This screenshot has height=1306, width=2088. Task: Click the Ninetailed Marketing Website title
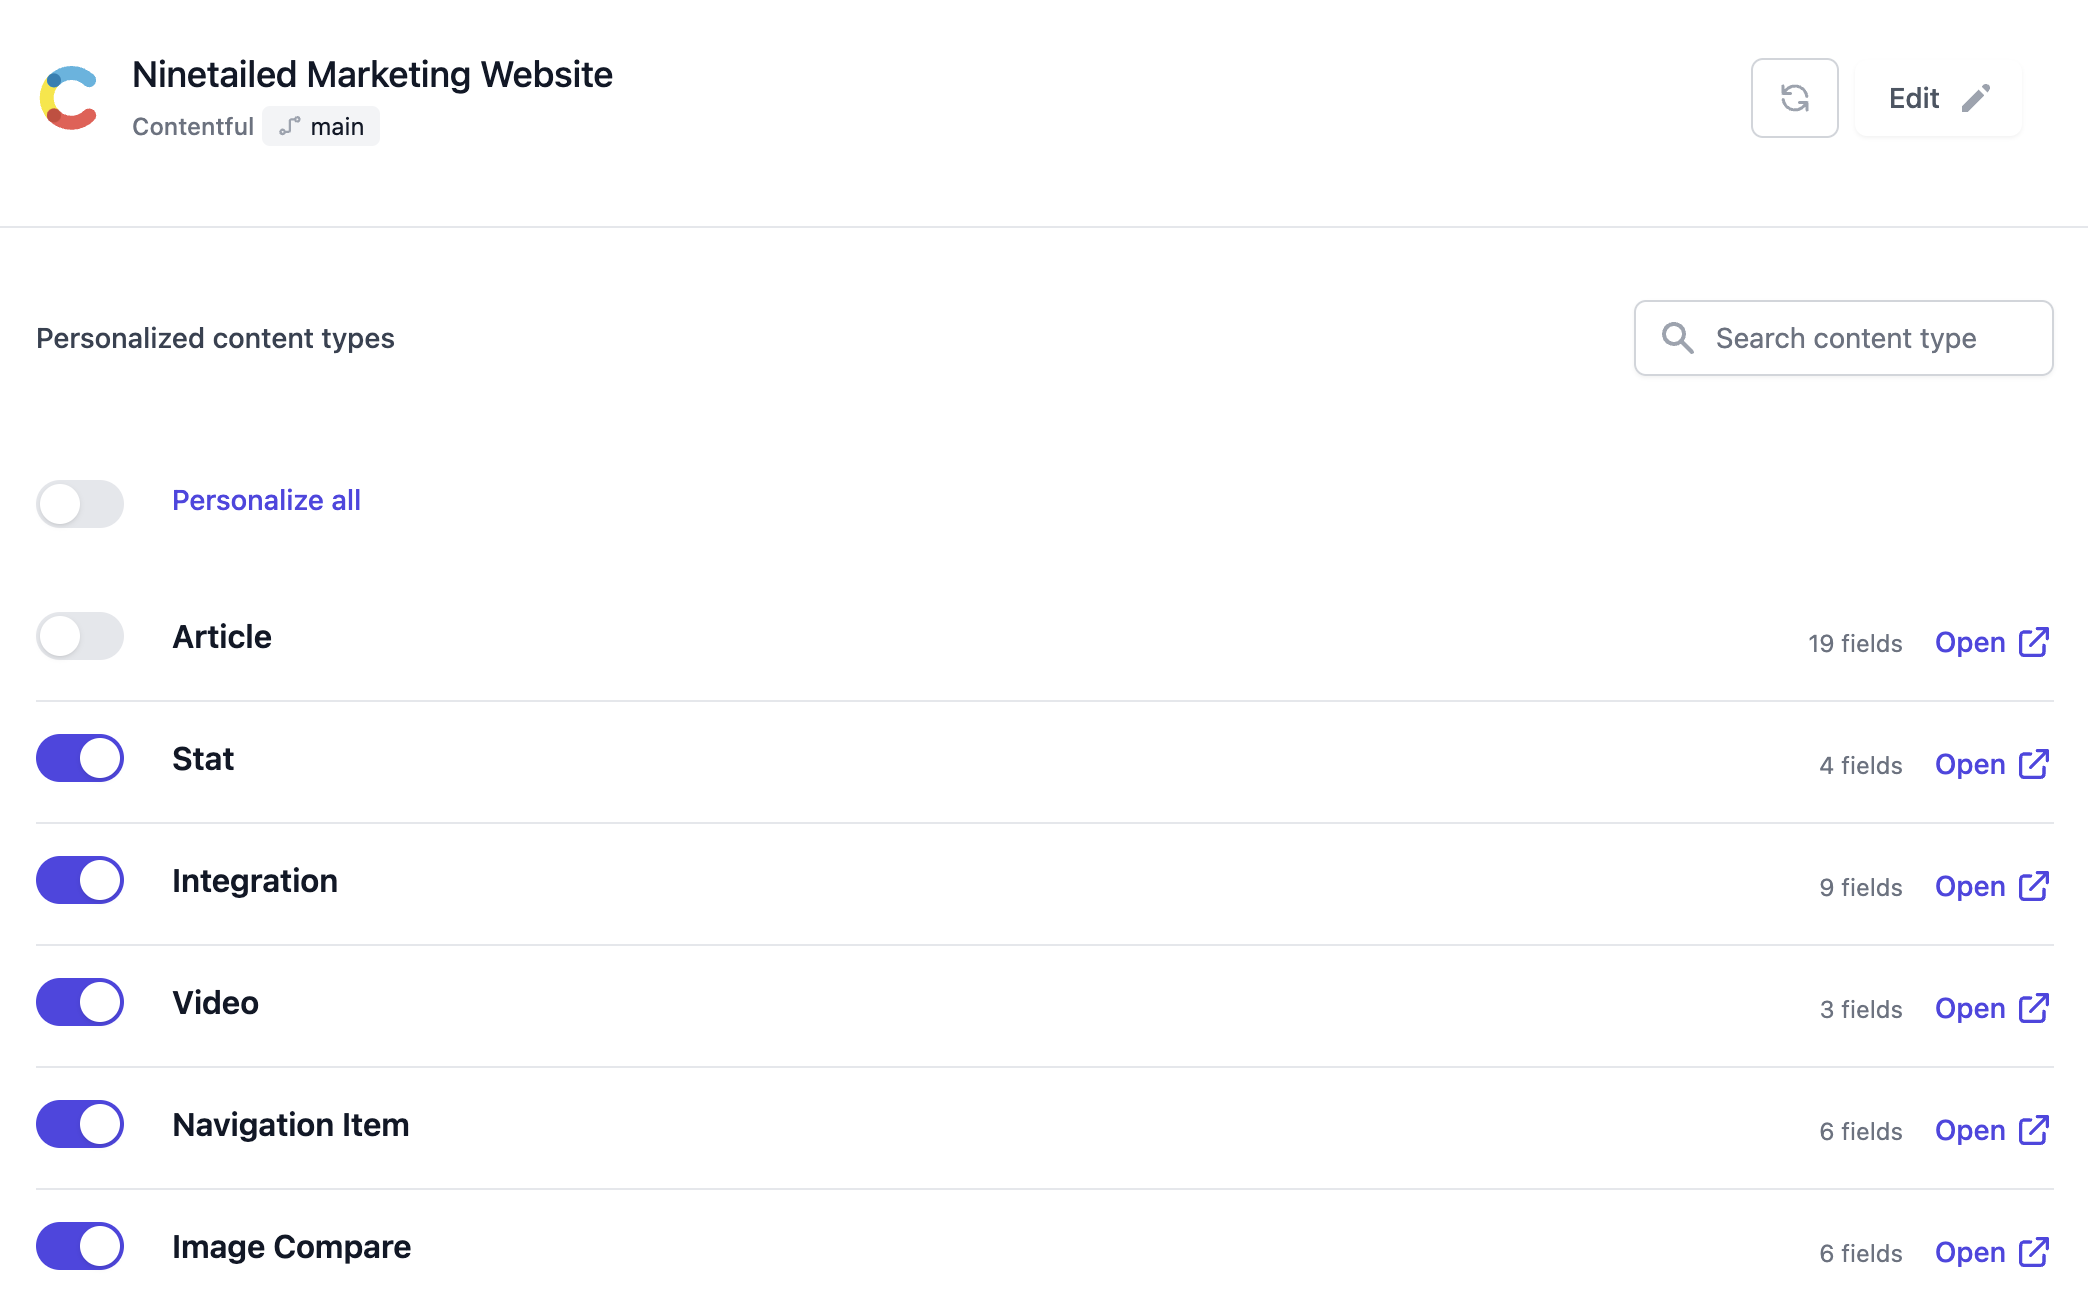[372, 74]
